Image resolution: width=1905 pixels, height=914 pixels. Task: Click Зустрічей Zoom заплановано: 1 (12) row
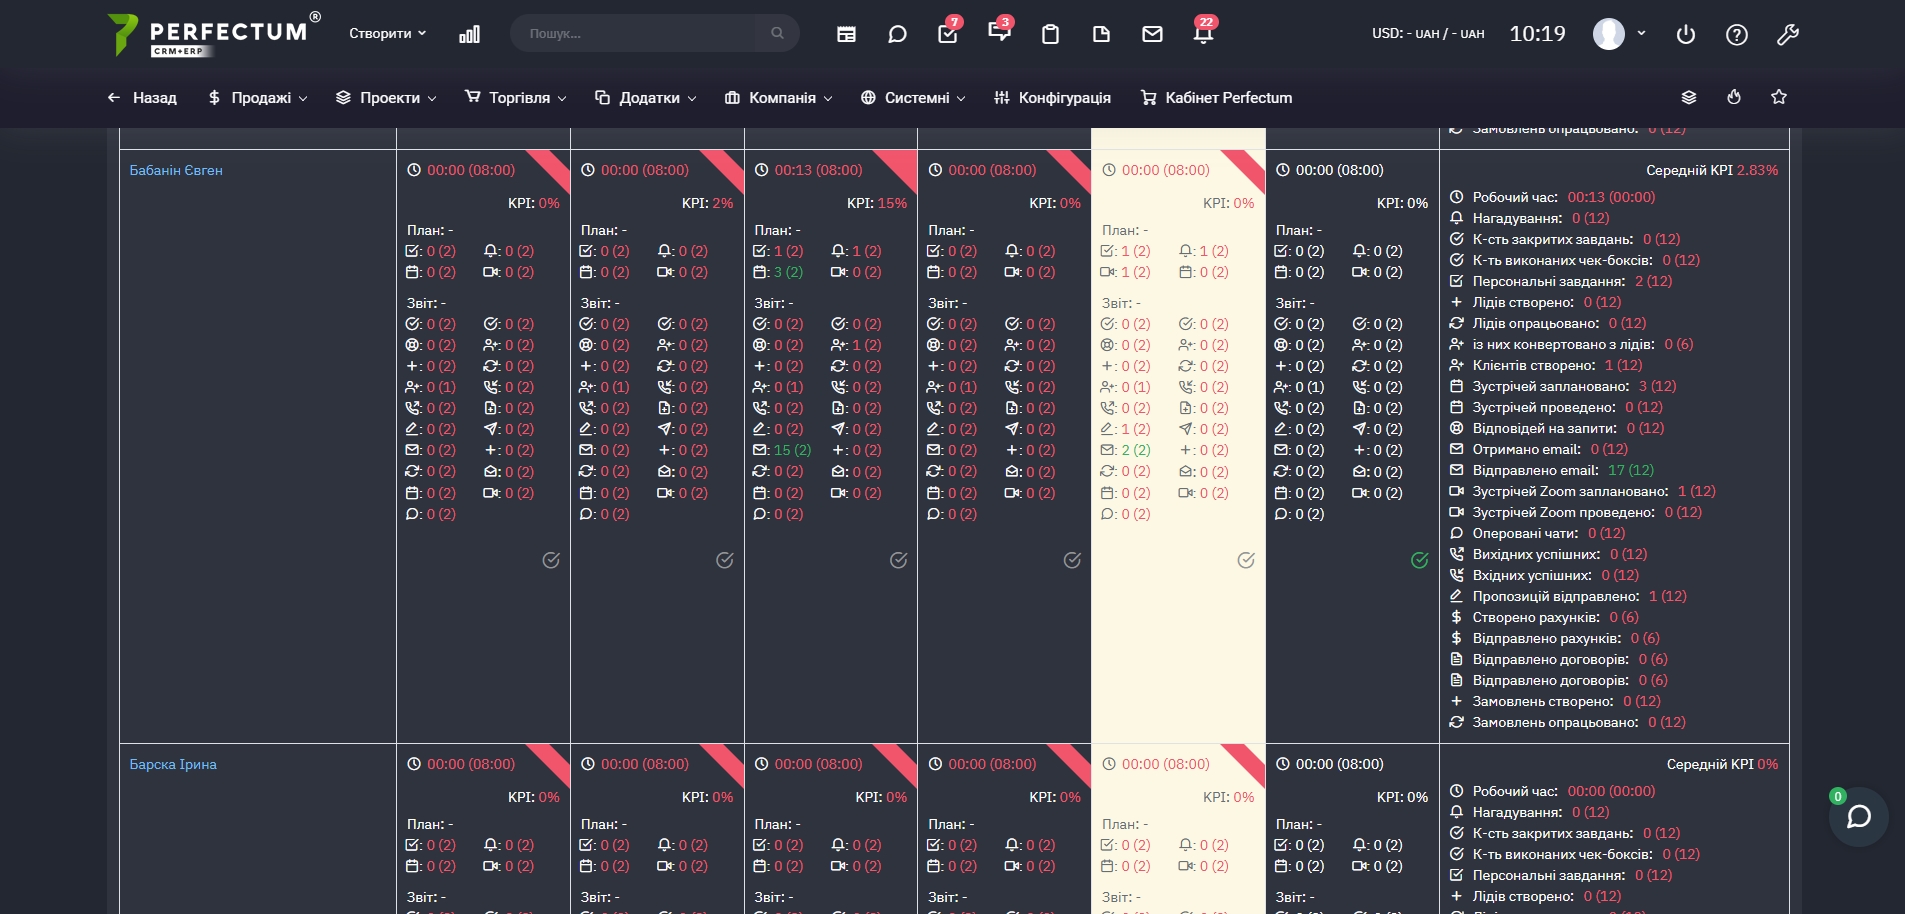point(1583,491)
